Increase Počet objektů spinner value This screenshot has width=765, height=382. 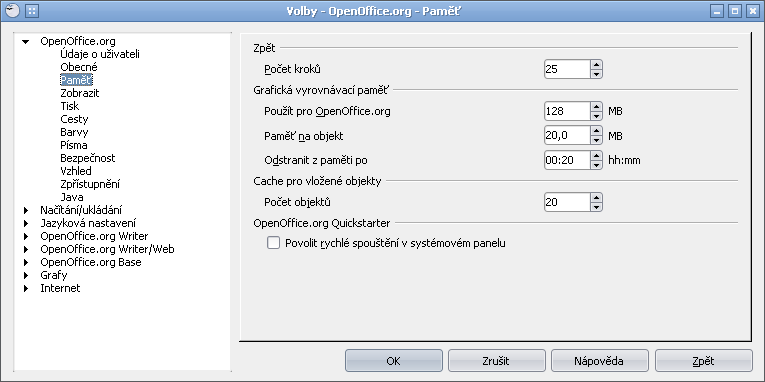[x=596, y=197]
